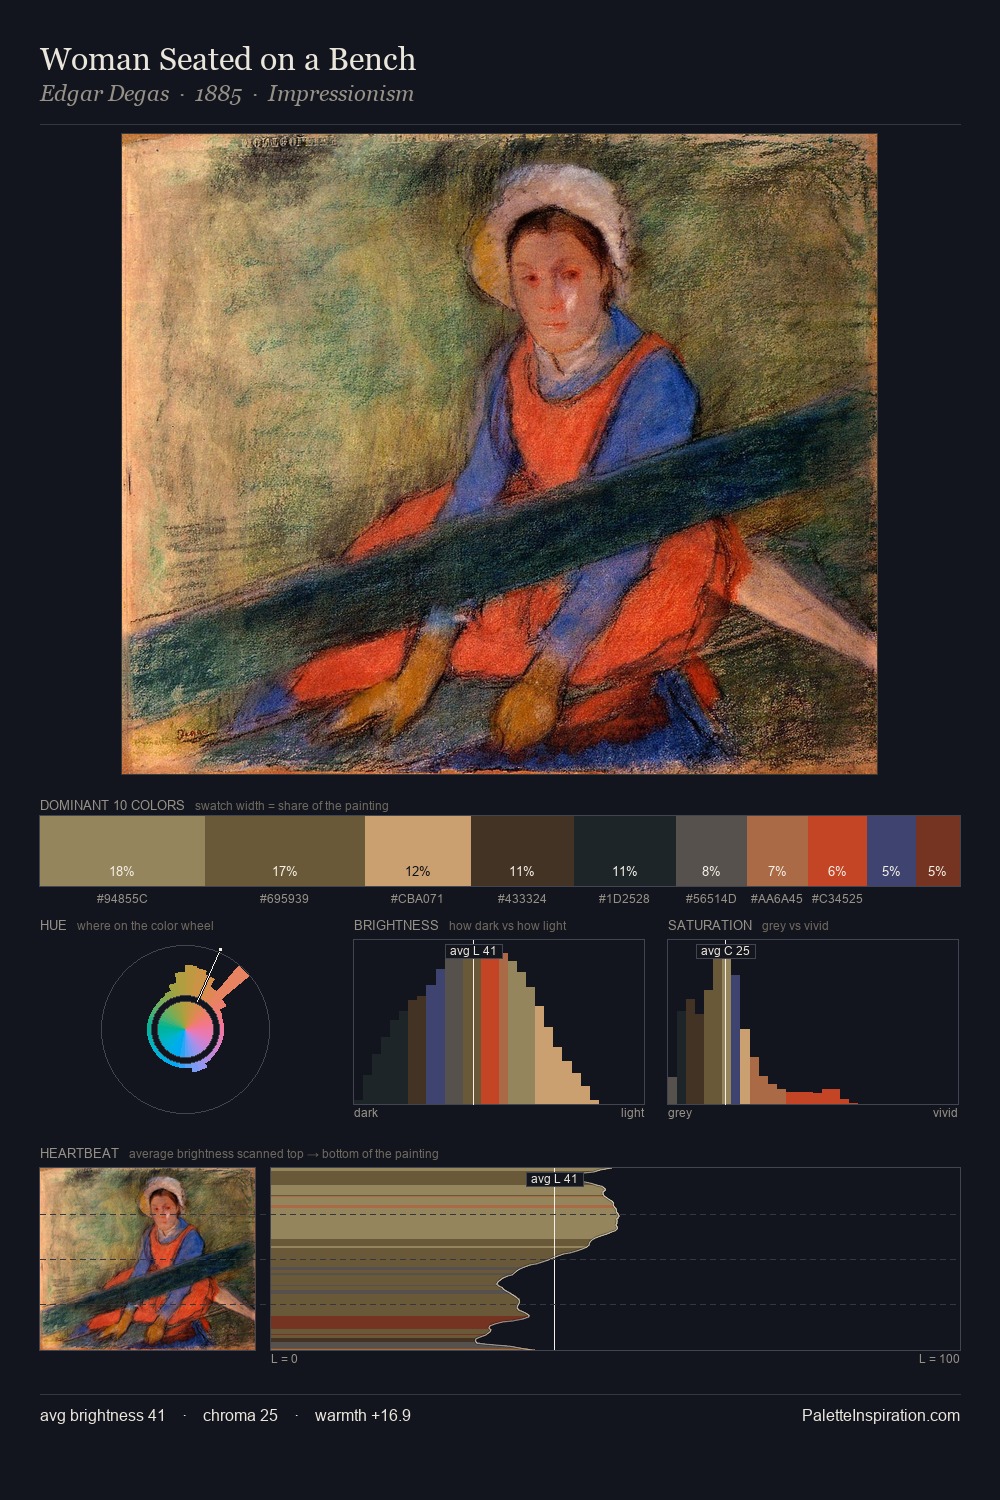Screen dimensions: 1000x1500
Task: Click the #56514D hex code
Action: coord(711,899)
